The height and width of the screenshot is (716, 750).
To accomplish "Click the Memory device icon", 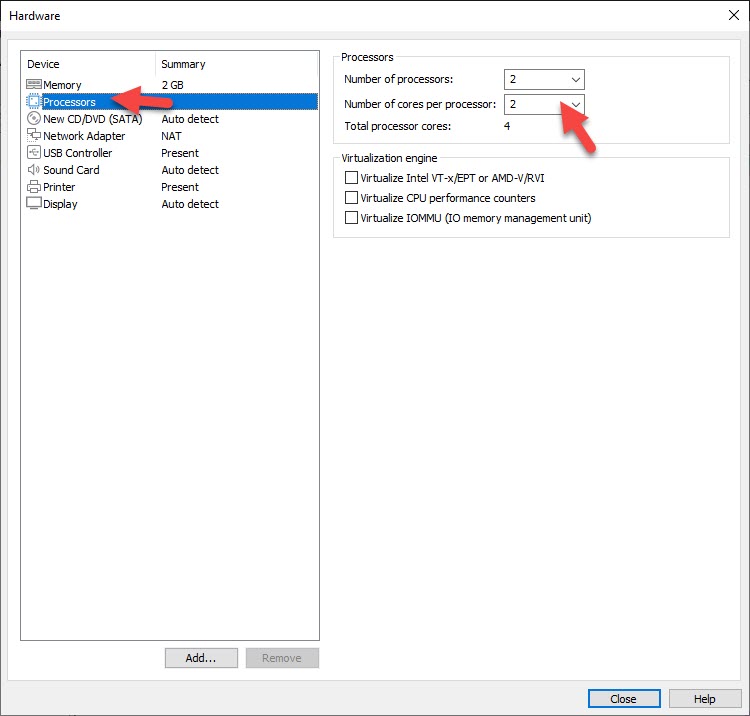I will pyautogui.click(x=33, y=85).
